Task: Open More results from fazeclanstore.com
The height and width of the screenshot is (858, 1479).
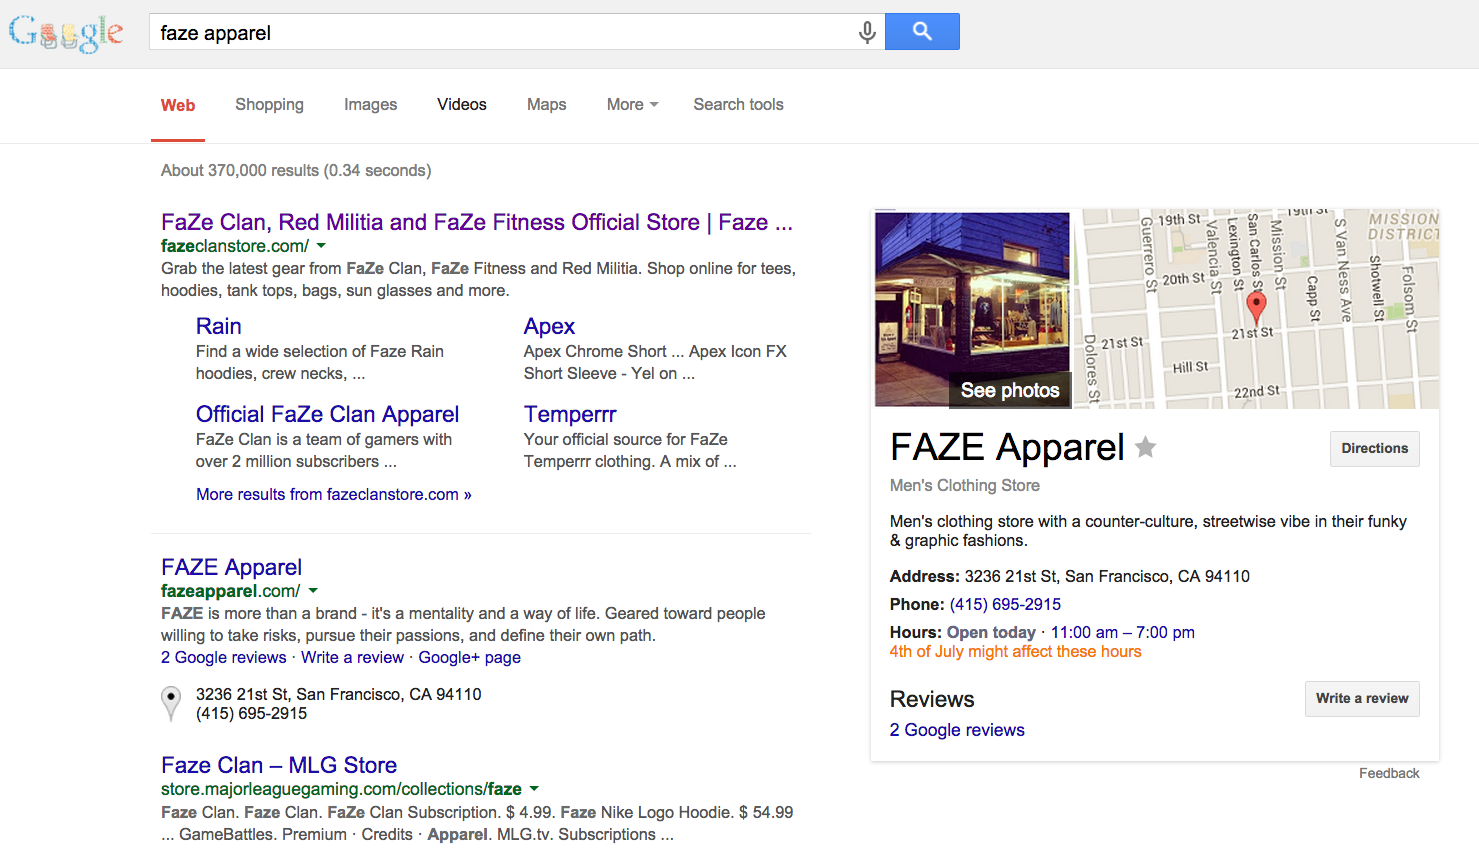Action: (x=333, y=494)
